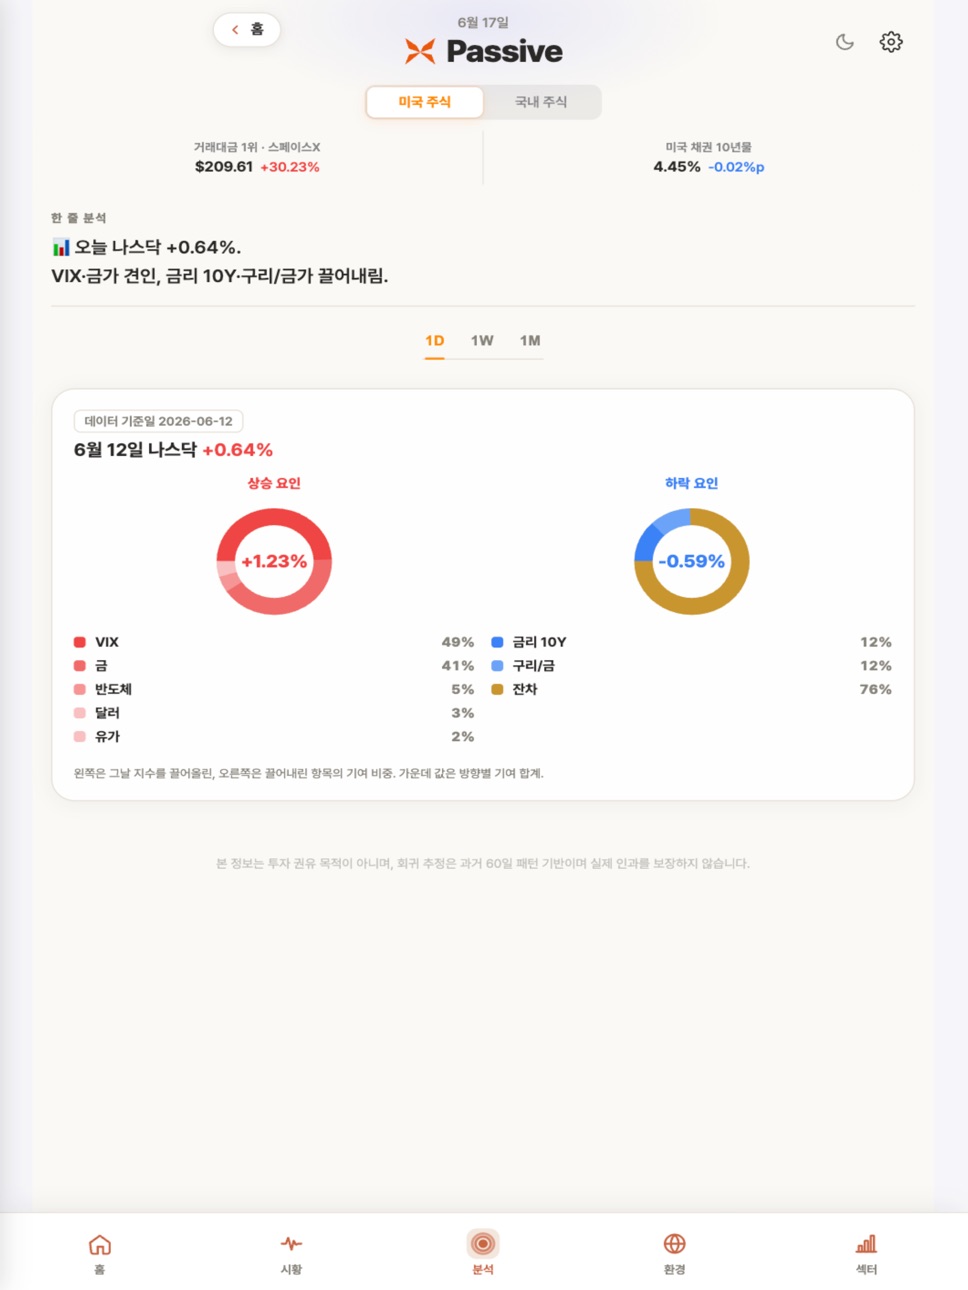
Task: Switch to 1W period tab
Action: 482,341
